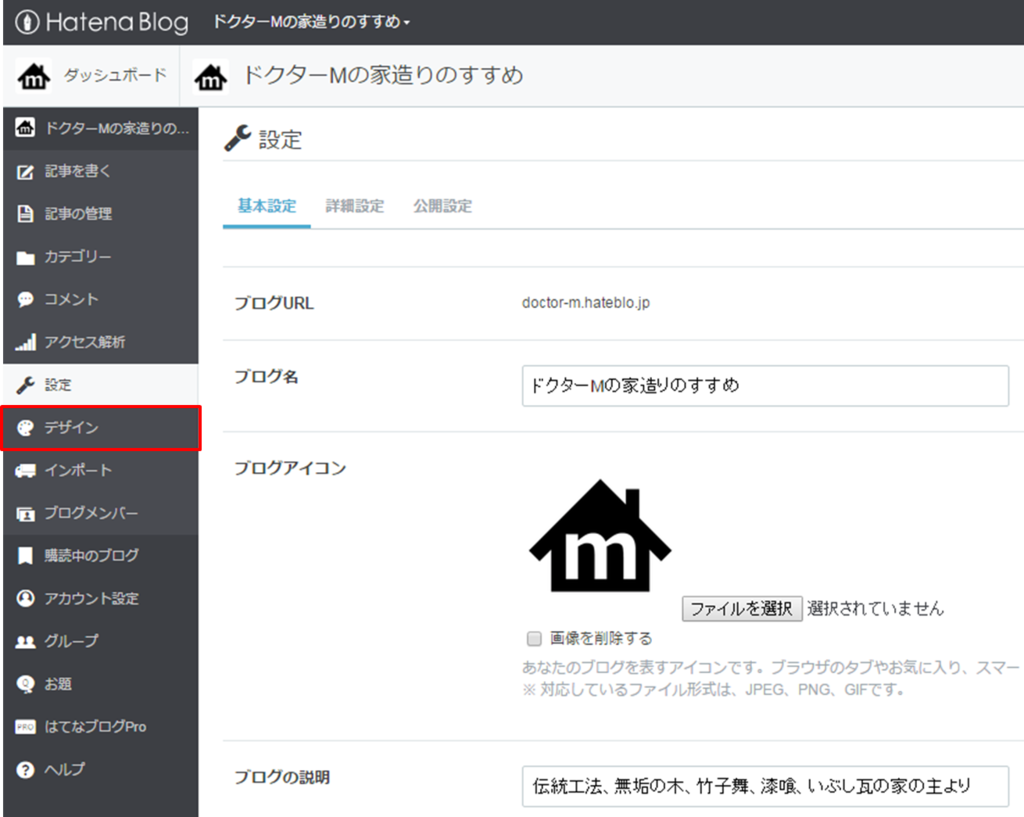Click the sidebar blog house icon at top
The width and height of the screenshot is (1024, 817).
coord(25,128)
